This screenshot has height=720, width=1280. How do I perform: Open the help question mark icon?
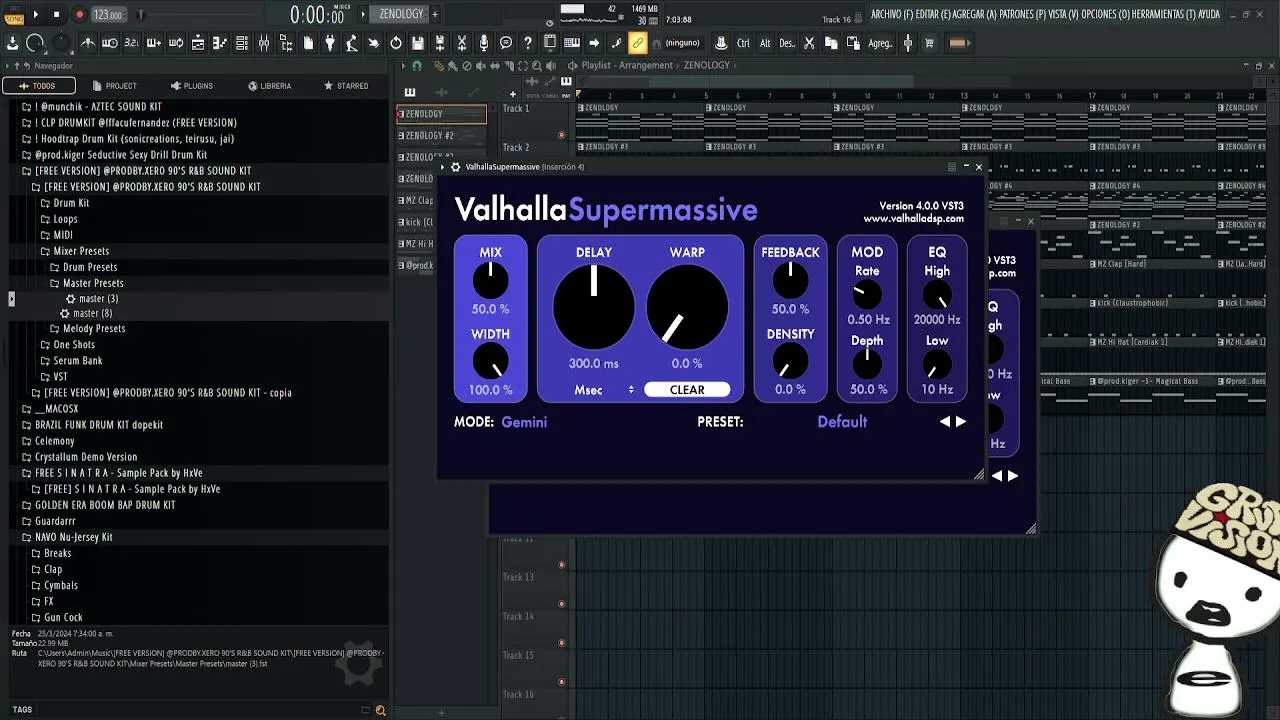click(x=528, y=43)
